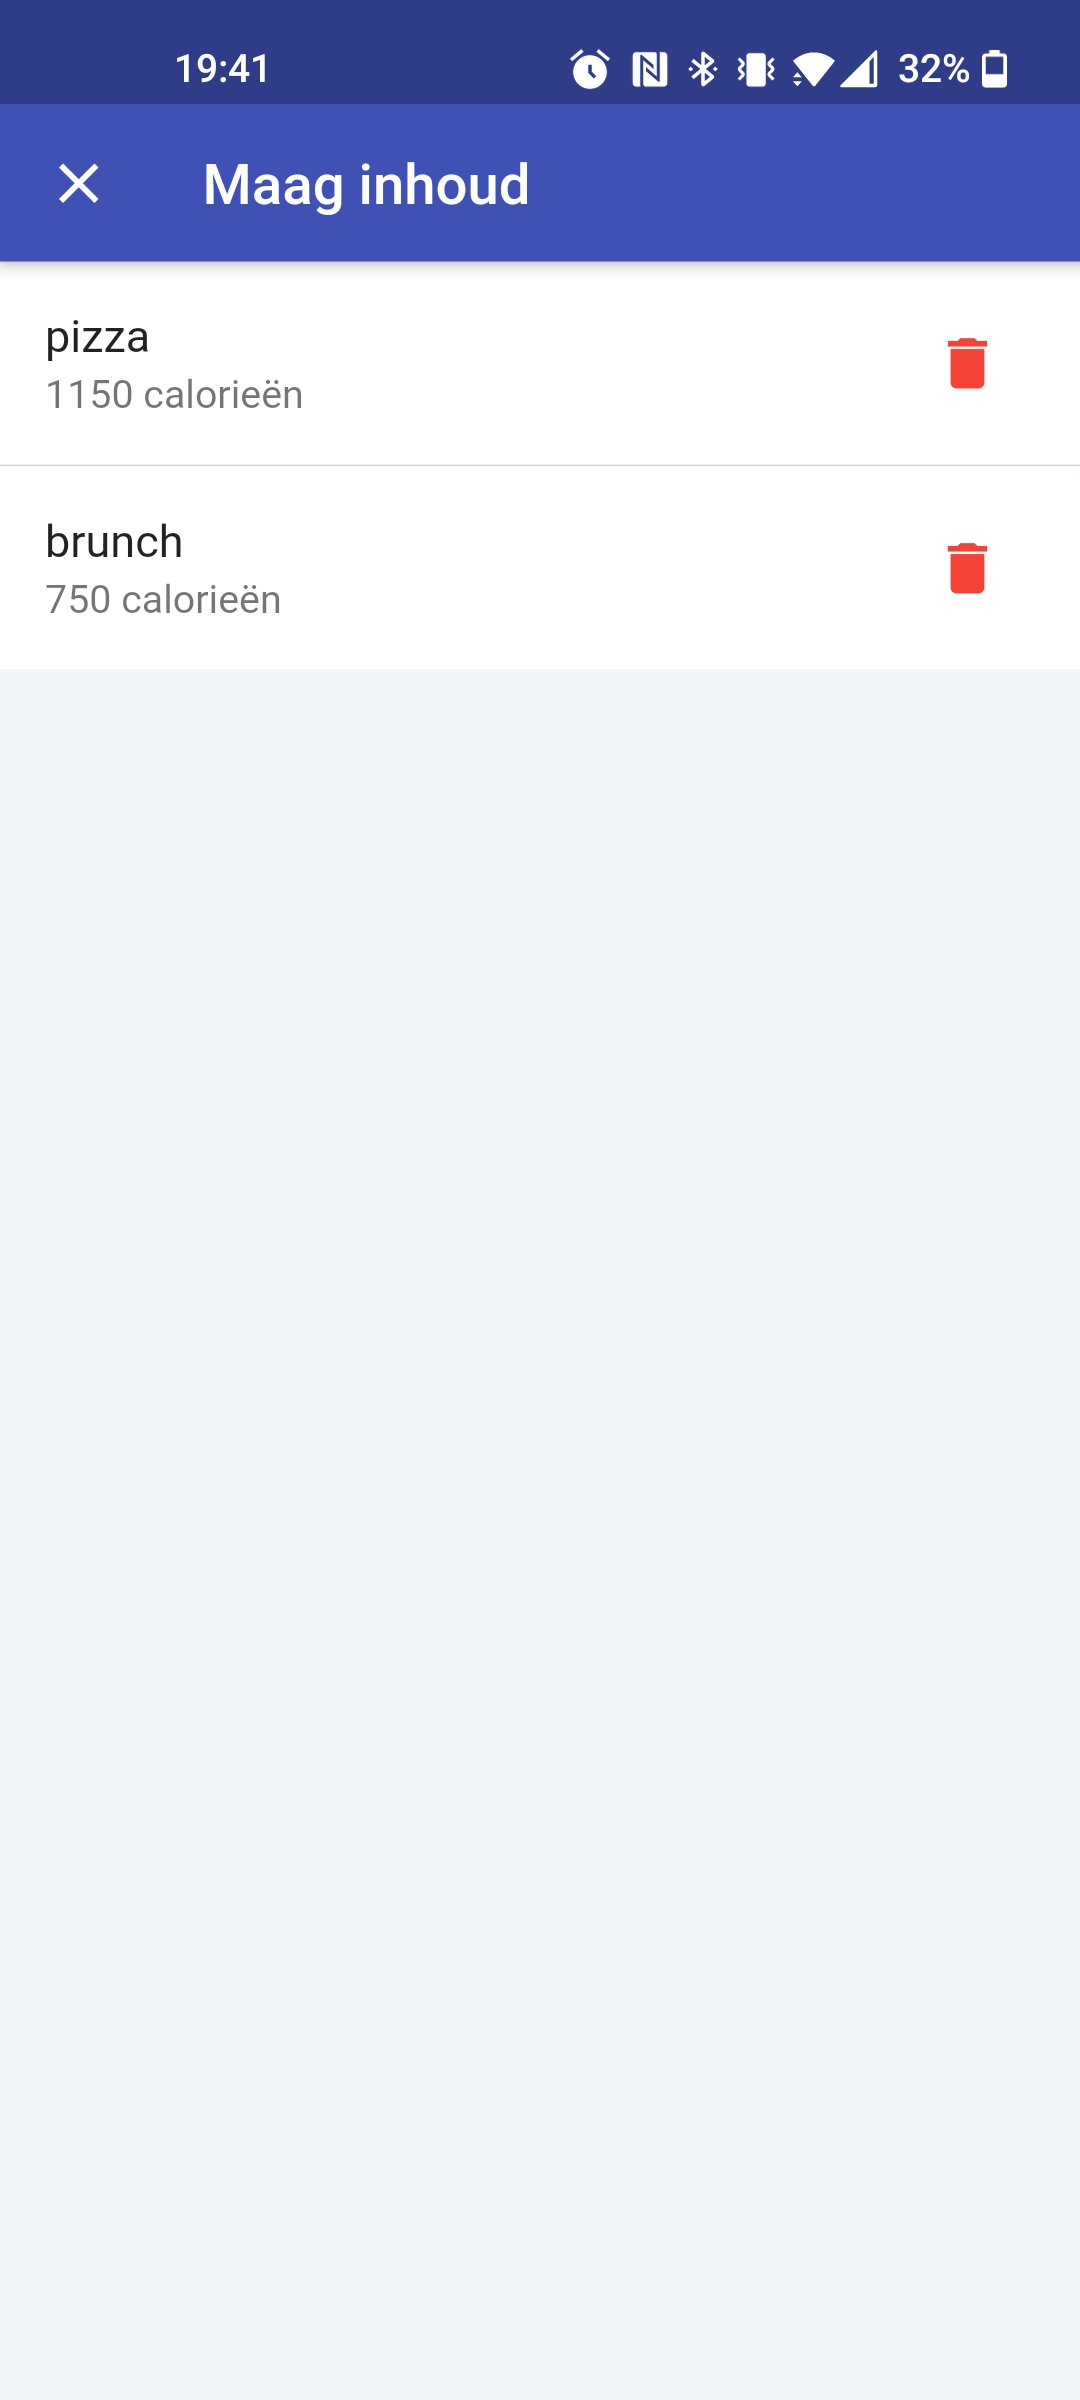Viewport: 1080px width, 2400px height.
Task: Select the pizza list item
Action: click(x=540, y=364)
